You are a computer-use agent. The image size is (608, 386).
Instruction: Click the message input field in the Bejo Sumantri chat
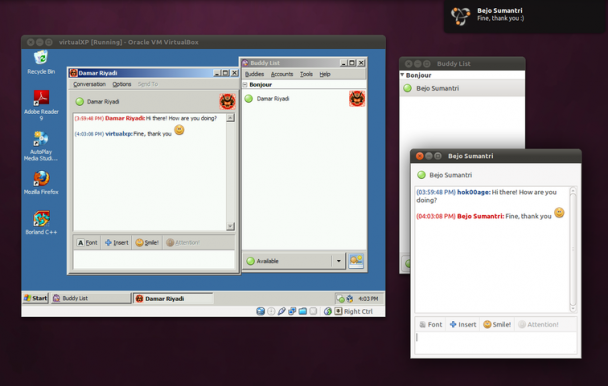496,342
